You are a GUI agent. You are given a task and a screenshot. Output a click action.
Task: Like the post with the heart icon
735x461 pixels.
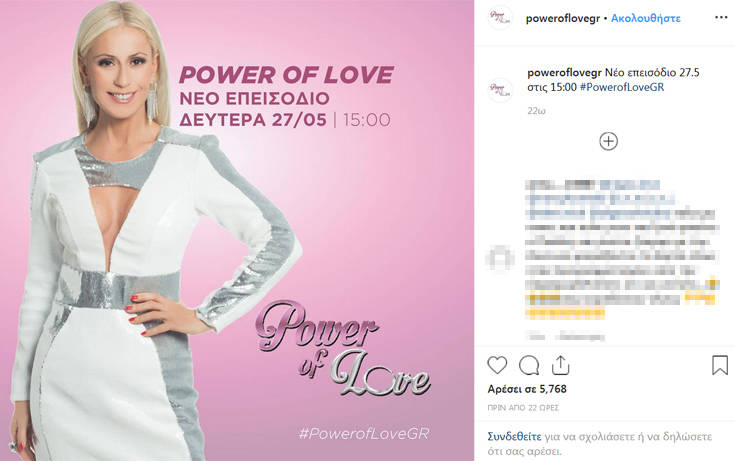(497, 365)
